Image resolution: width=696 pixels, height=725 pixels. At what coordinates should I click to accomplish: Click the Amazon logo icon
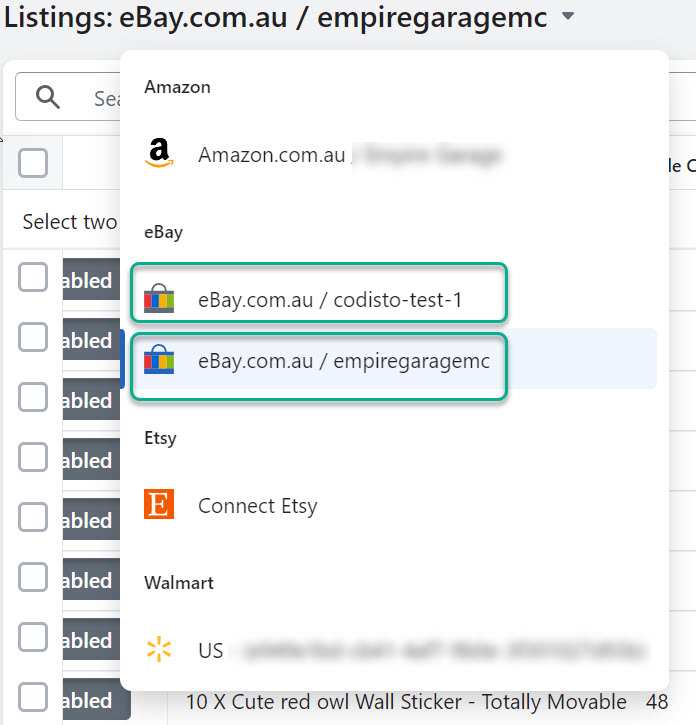(159, 153)
